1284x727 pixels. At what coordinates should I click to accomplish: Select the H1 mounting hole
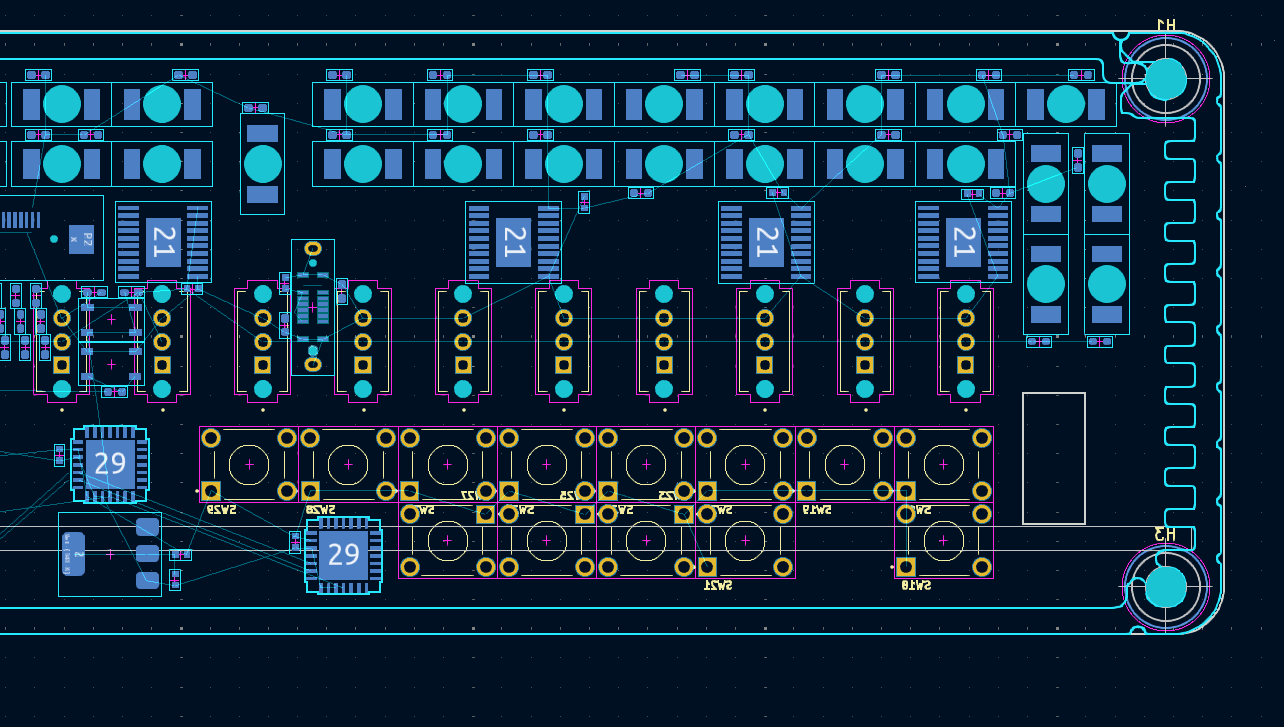(x=1165, y=79)
